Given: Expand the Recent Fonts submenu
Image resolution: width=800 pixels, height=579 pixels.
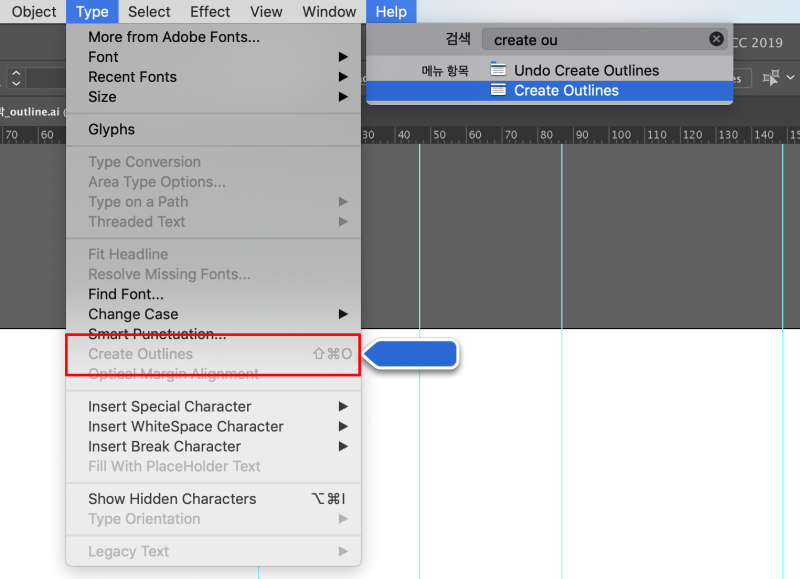Looking at the screenshot, I should click(x=213, y=77).
